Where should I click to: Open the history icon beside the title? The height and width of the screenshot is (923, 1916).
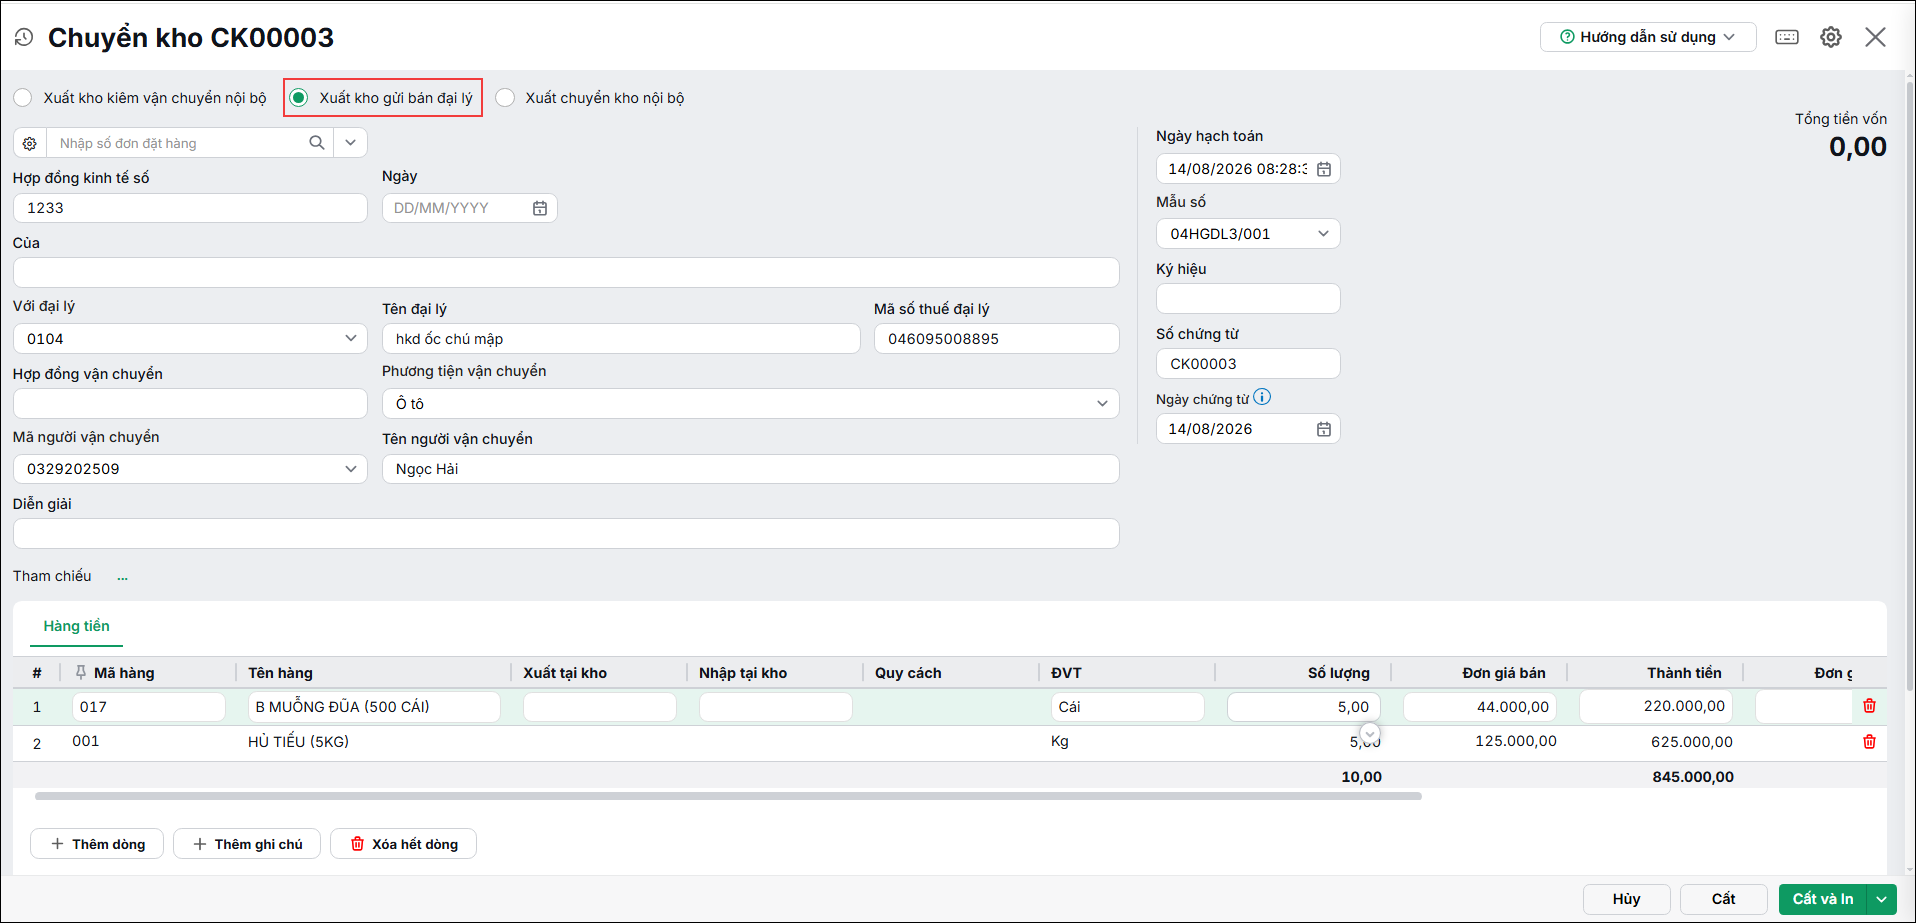tap(24, 38)
